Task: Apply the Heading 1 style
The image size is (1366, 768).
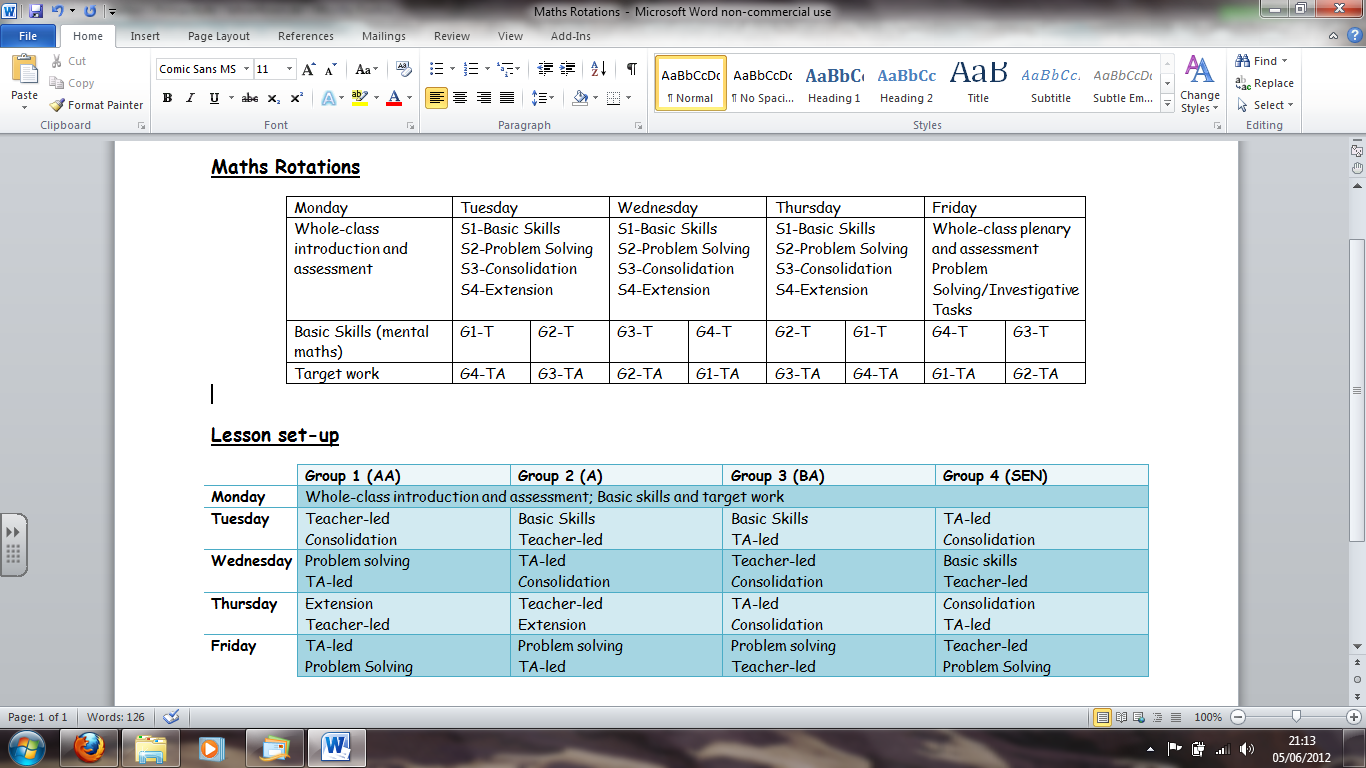Action: [x=834, y=83]
